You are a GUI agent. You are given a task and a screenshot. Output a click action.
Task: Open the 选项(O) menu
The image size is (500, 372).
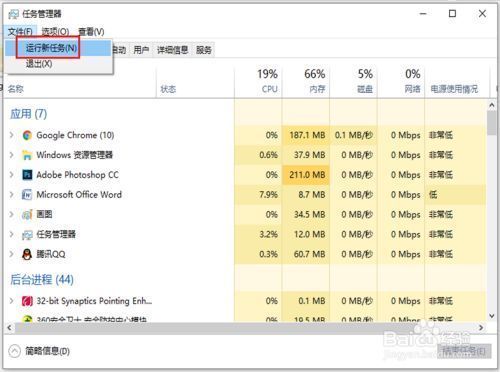(x=55, y=32)
